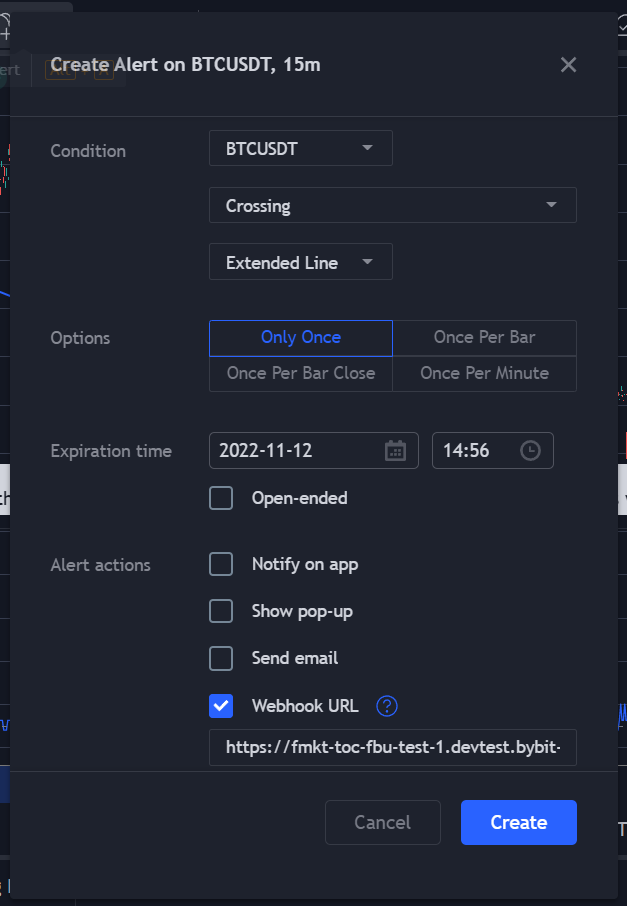Uncheck the Webhook URL checkbox
The width and height of the screenshot is (627, 906).
pyautogui.click(x=221, y=706)
